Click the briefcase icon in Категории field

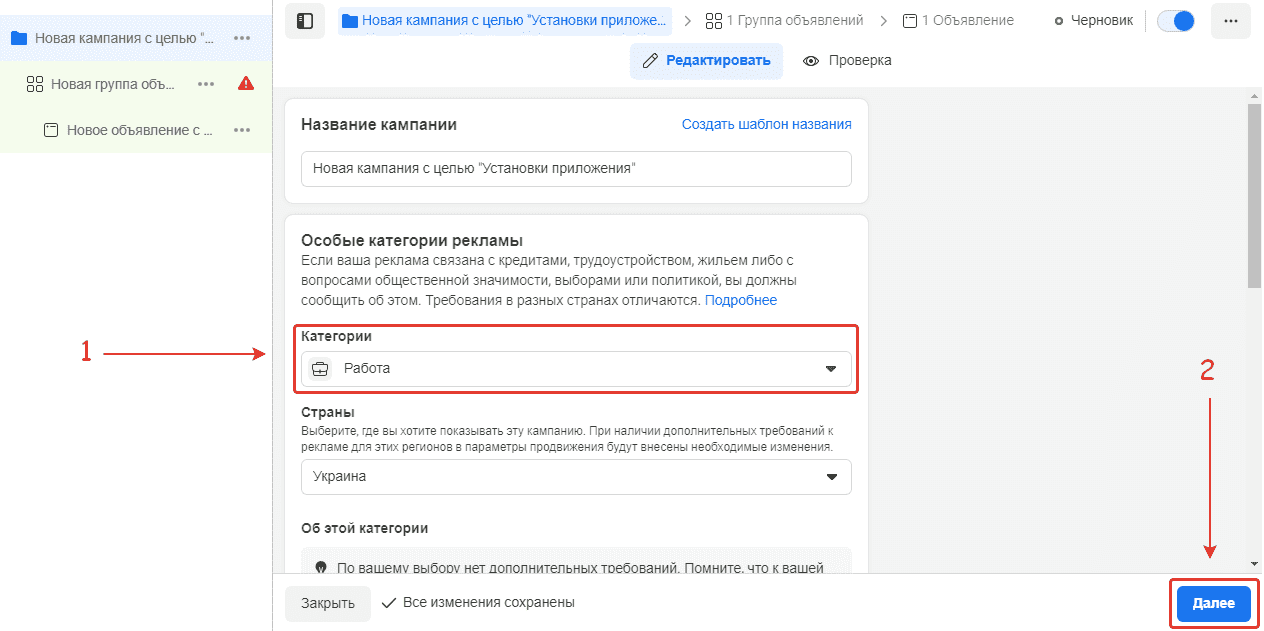tap(320, 369)
